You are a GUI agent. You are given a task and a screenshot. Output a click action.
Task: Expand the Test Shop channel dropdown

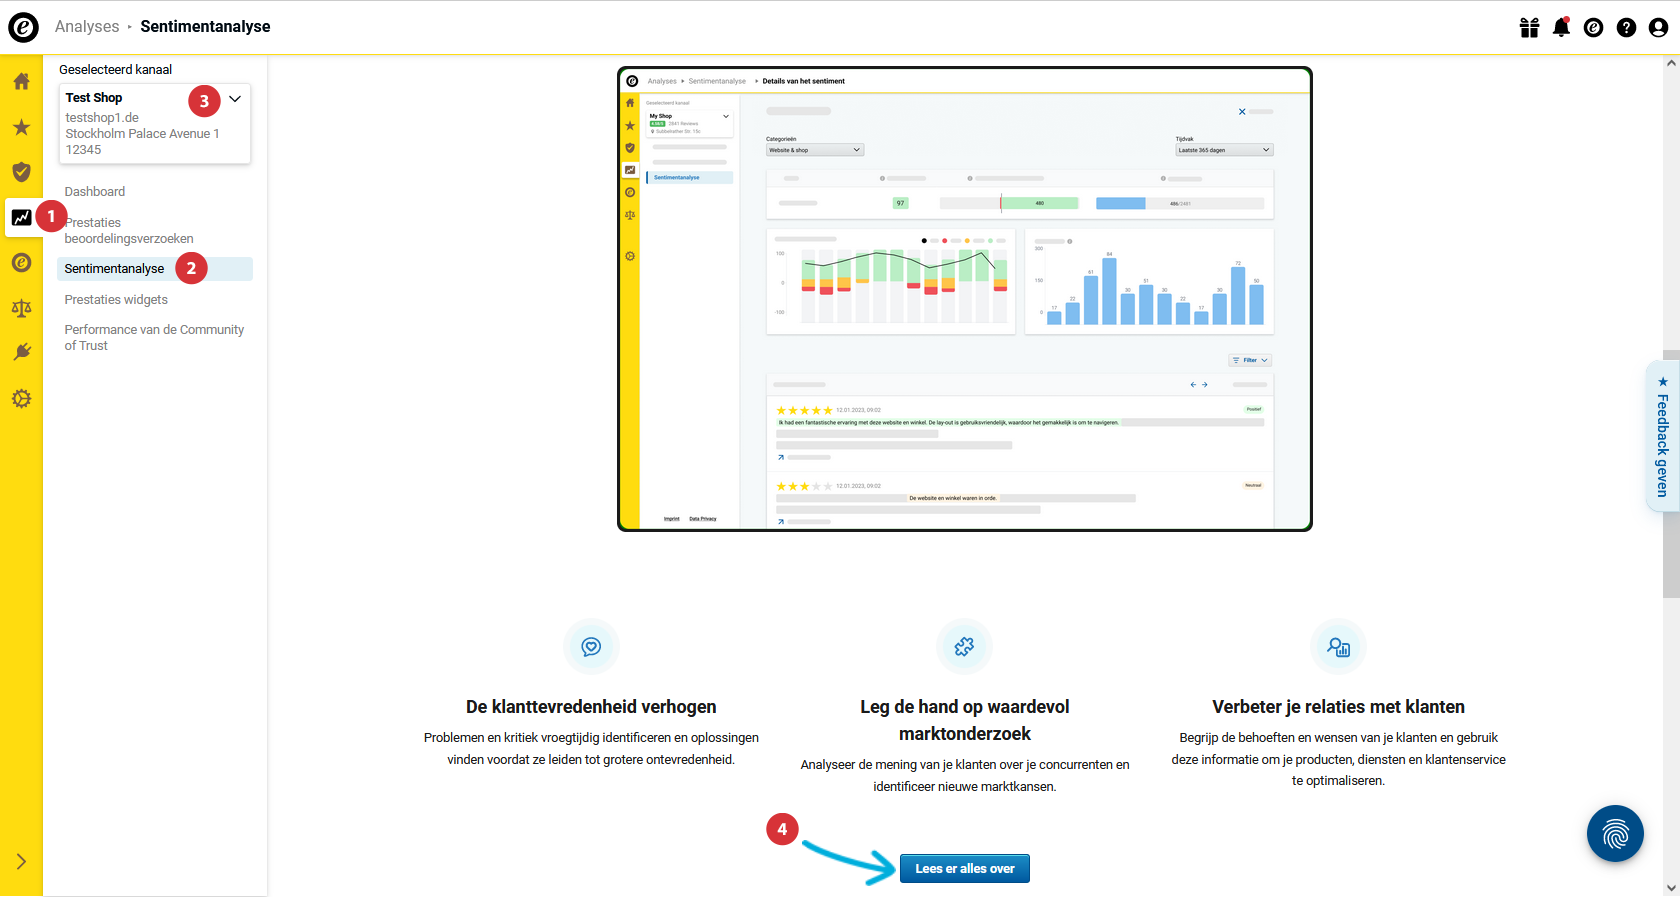[235, 99]
